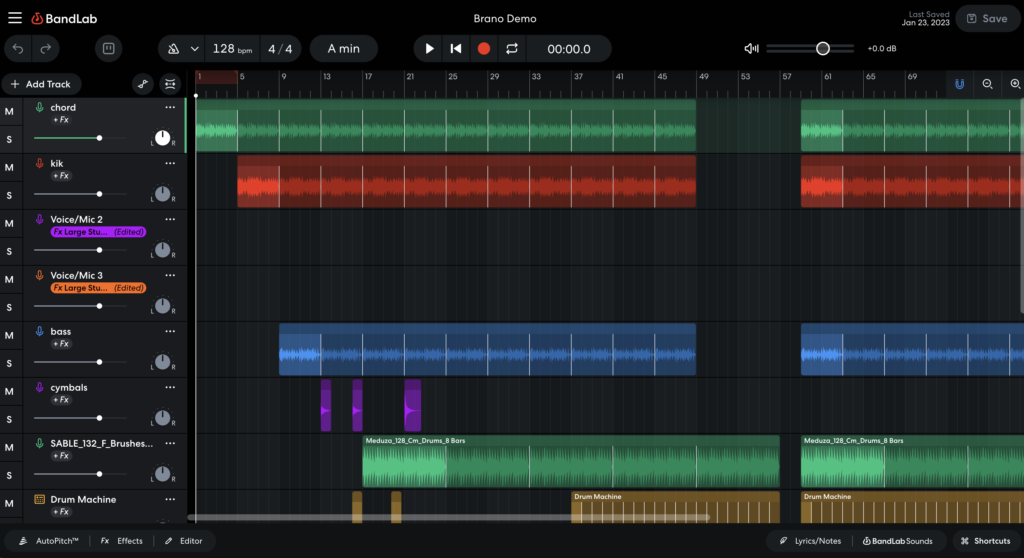Toggle the loop cycle button

coord(512,48)
